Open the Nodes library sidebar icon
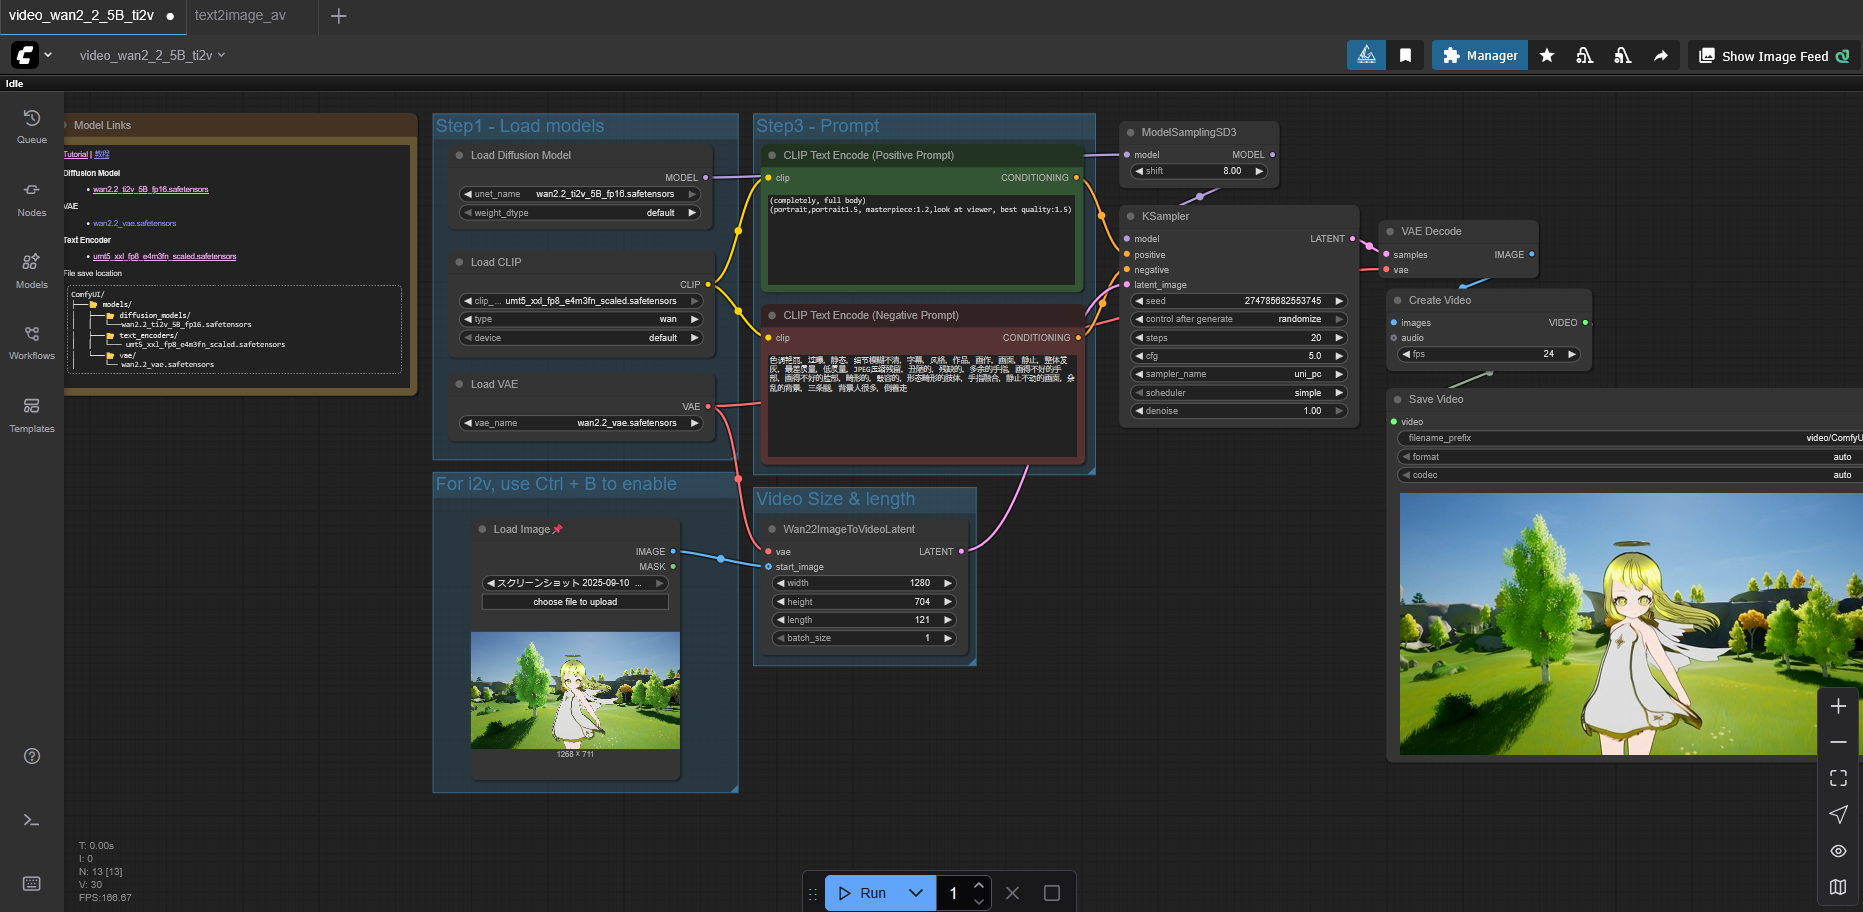This screenshot has height=912, width=1863. point(31,198)
